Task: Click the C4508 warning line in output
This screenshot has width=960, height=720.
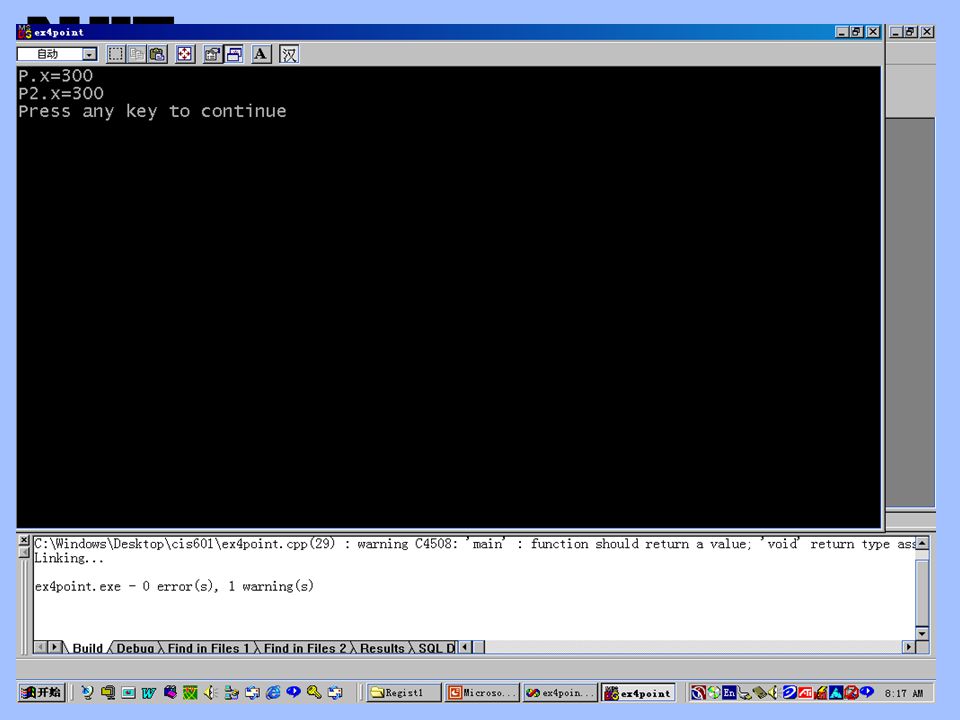Action: (474, 544)
